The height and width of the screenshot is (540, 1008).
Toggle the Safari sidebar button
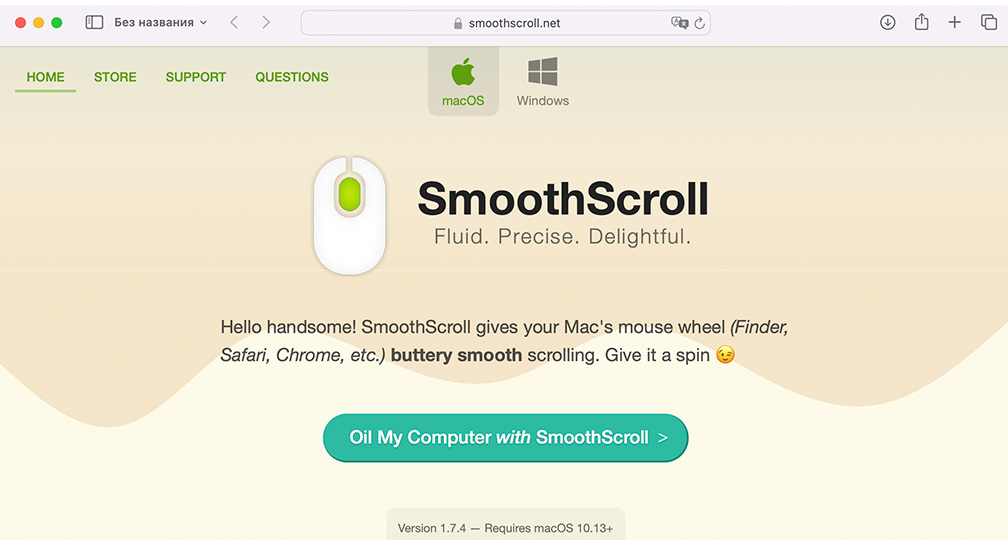point(94,22)
